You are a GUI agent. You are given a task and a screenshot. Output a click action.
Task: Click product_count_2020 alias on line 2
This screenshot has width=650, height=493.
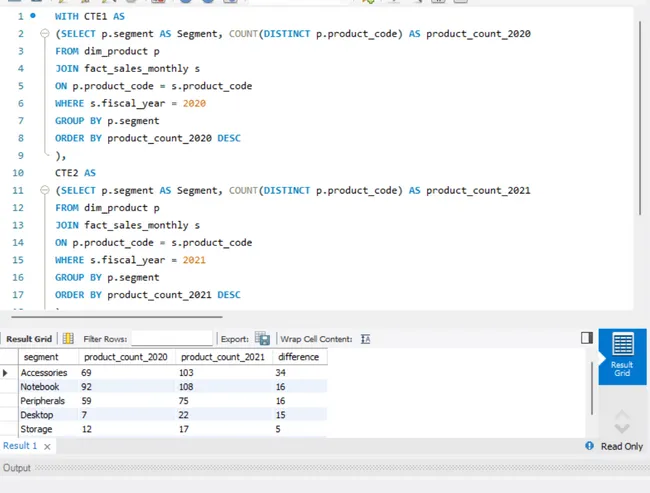click(x=478, y=34)
